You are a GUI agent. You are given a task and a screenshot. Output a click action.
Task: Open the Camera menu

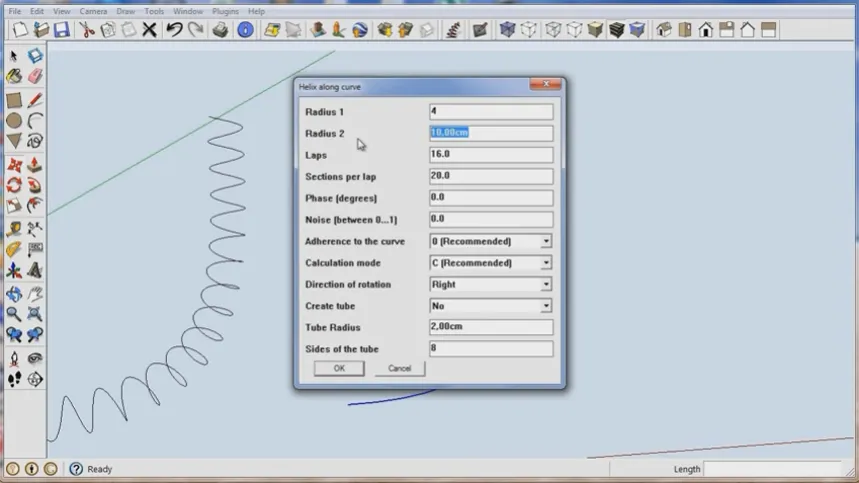[x=93, y=11]
